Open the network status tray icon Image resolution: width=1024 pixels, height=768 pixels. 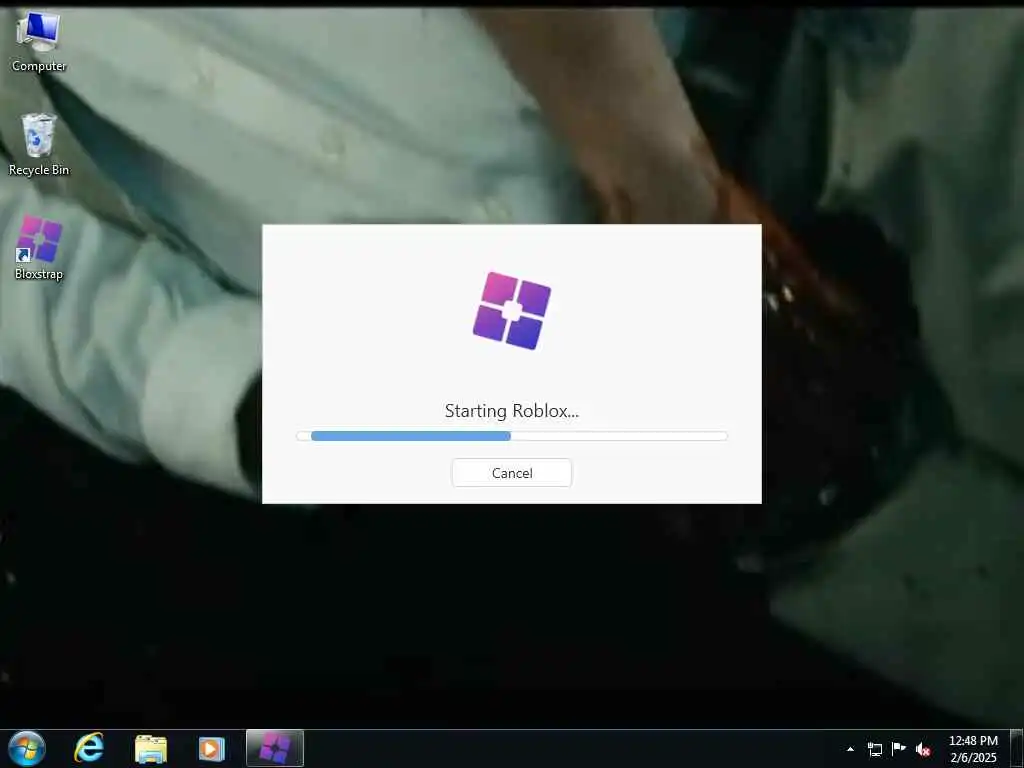click(874, 749)
